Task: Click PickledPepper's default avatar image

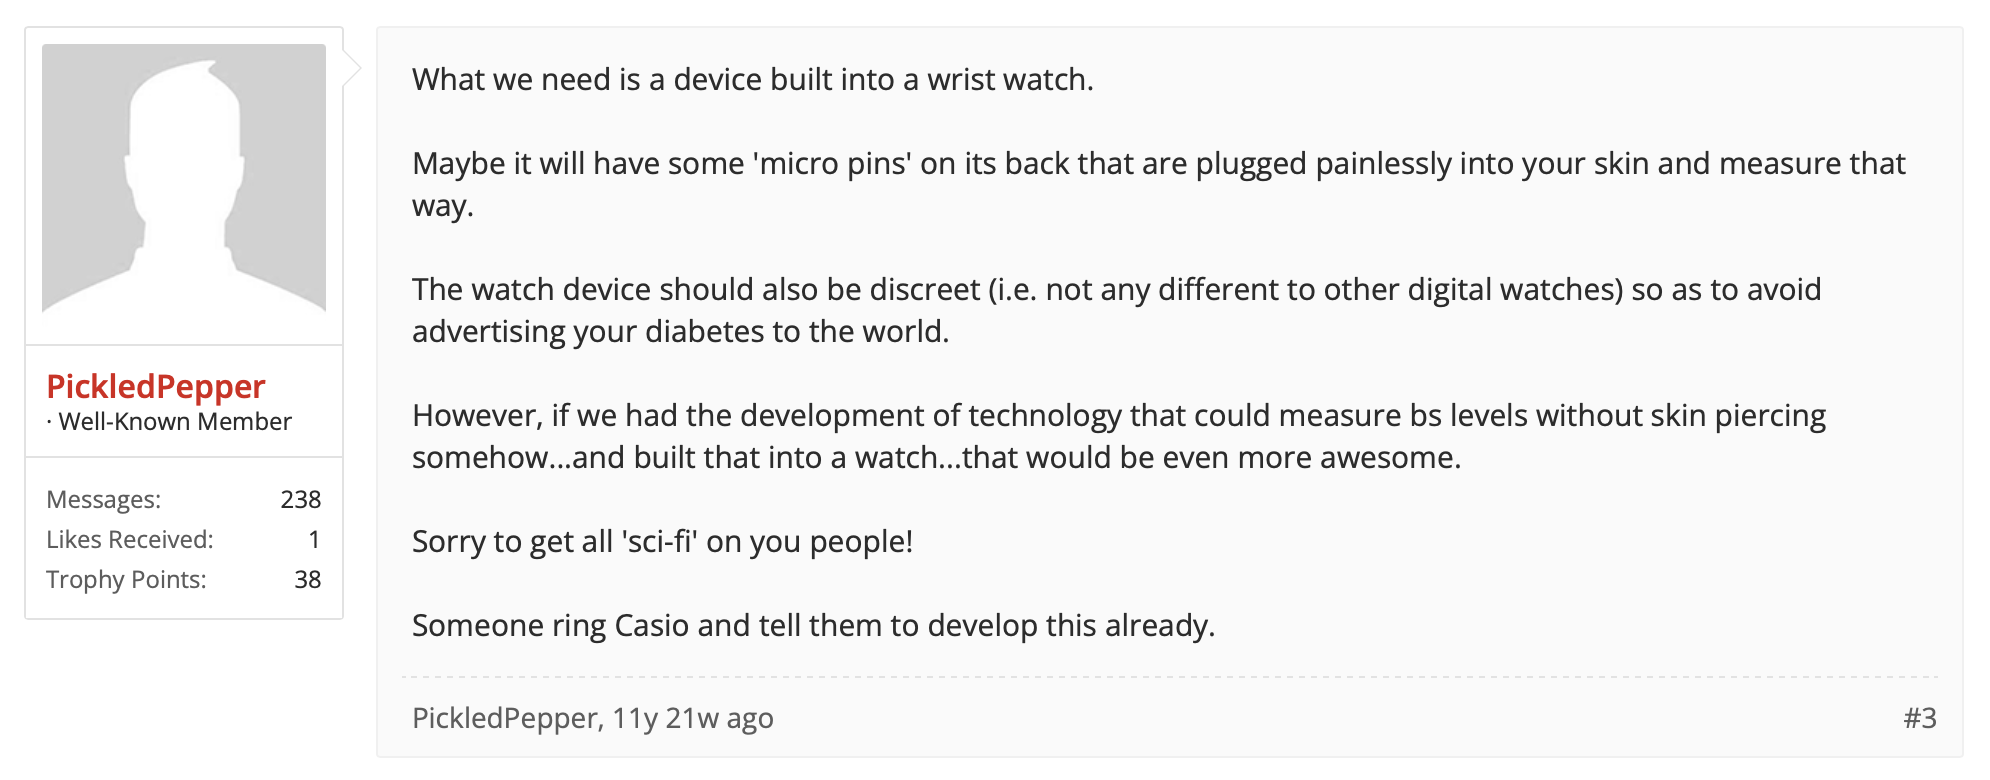Action: 184,178
